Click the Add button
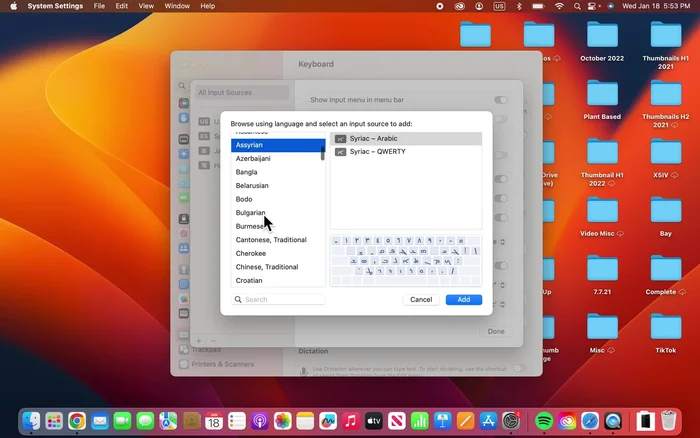700x438 pixels. coord(463,300)
